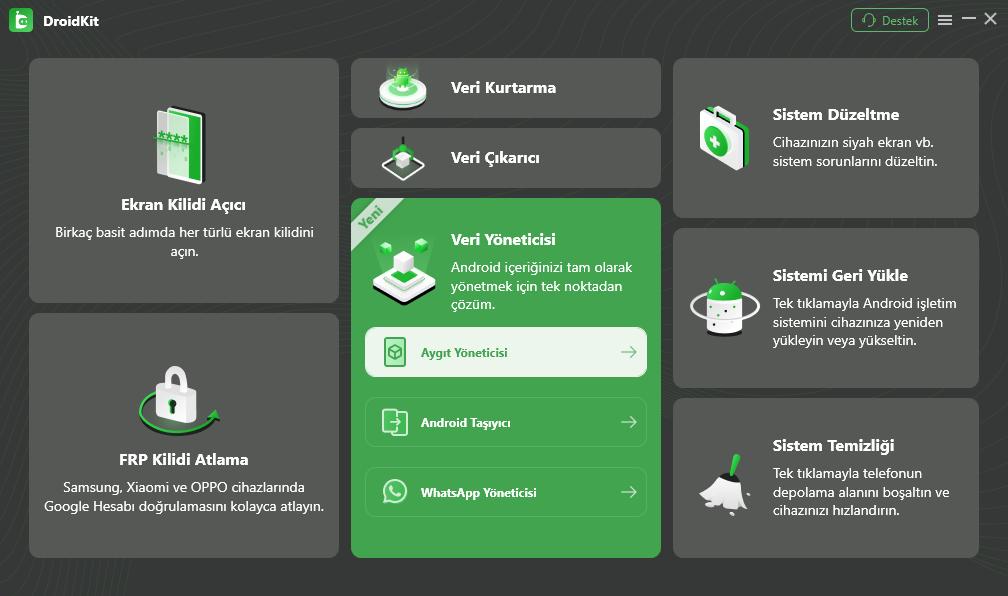
Task: Click text 'Tek tıklamayla Android işletim'
Action: click(x=864, y=303)
